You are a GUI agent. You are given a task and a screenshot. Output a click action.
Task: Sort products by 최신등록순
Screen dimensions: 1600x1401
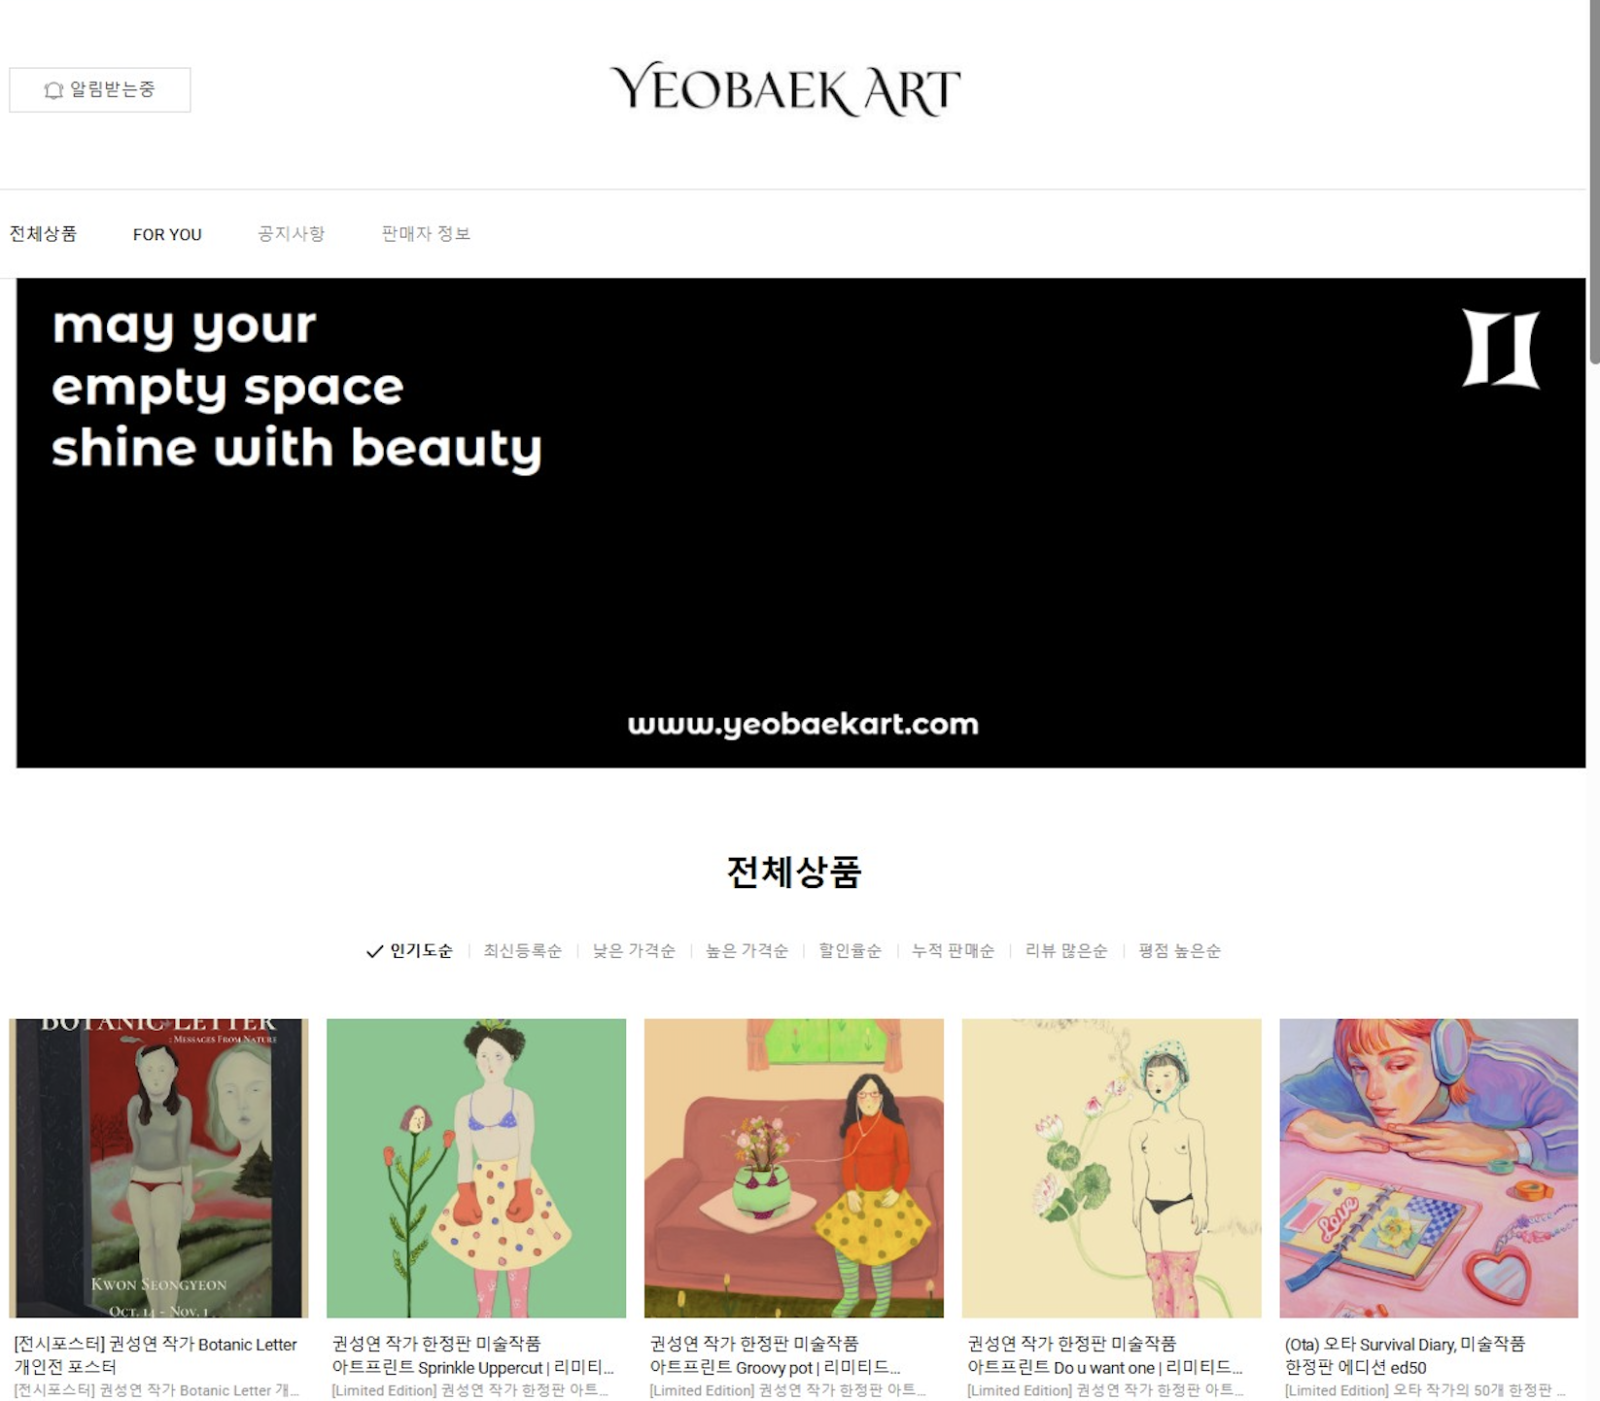(x=522, y=950)
